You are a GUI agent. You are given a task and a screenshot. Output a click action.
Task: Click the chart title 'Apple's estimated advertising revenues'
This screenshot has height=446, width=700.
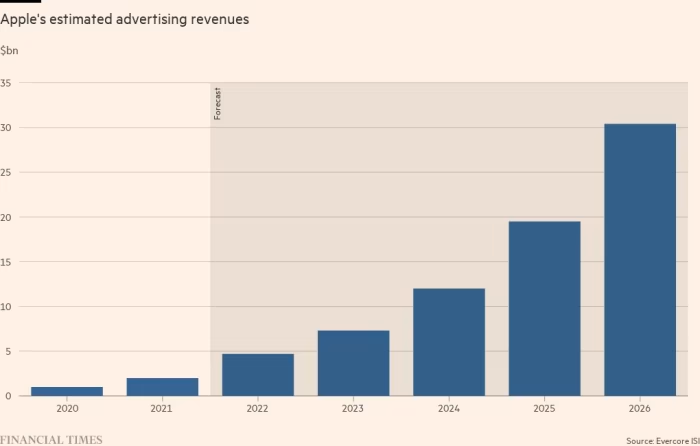tap(125, 19)
